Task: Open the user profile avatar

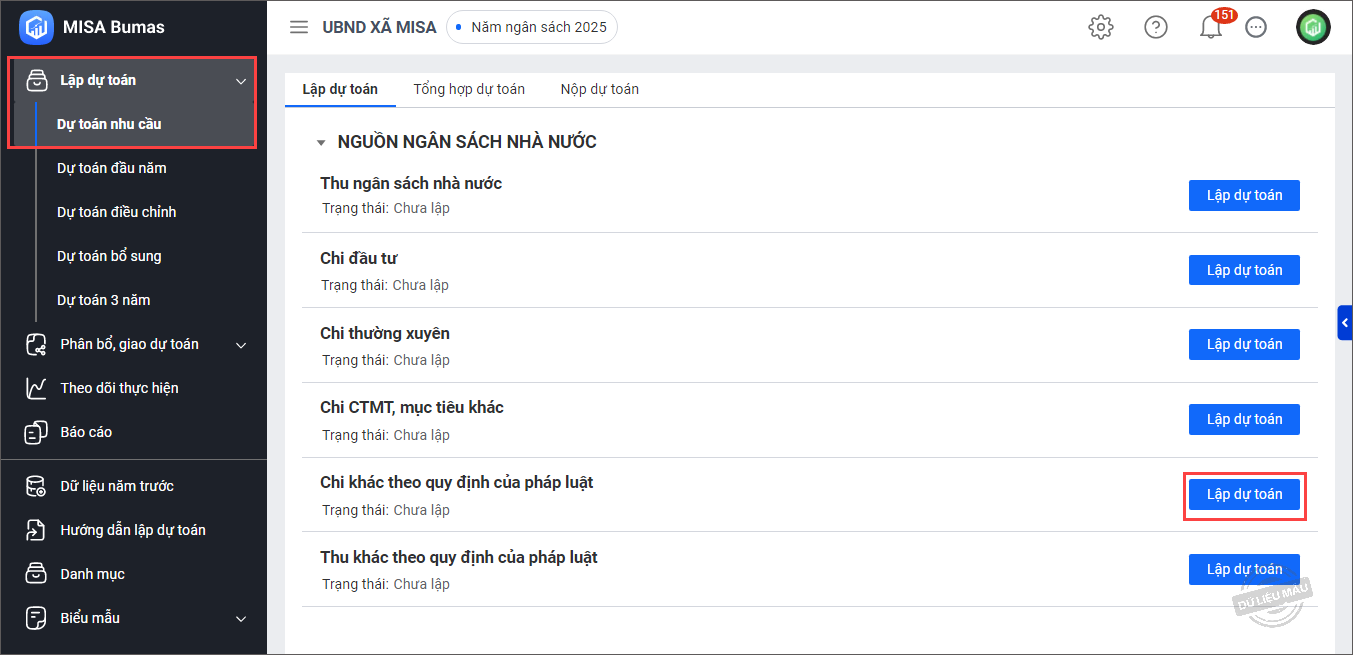Action: 1313,27
